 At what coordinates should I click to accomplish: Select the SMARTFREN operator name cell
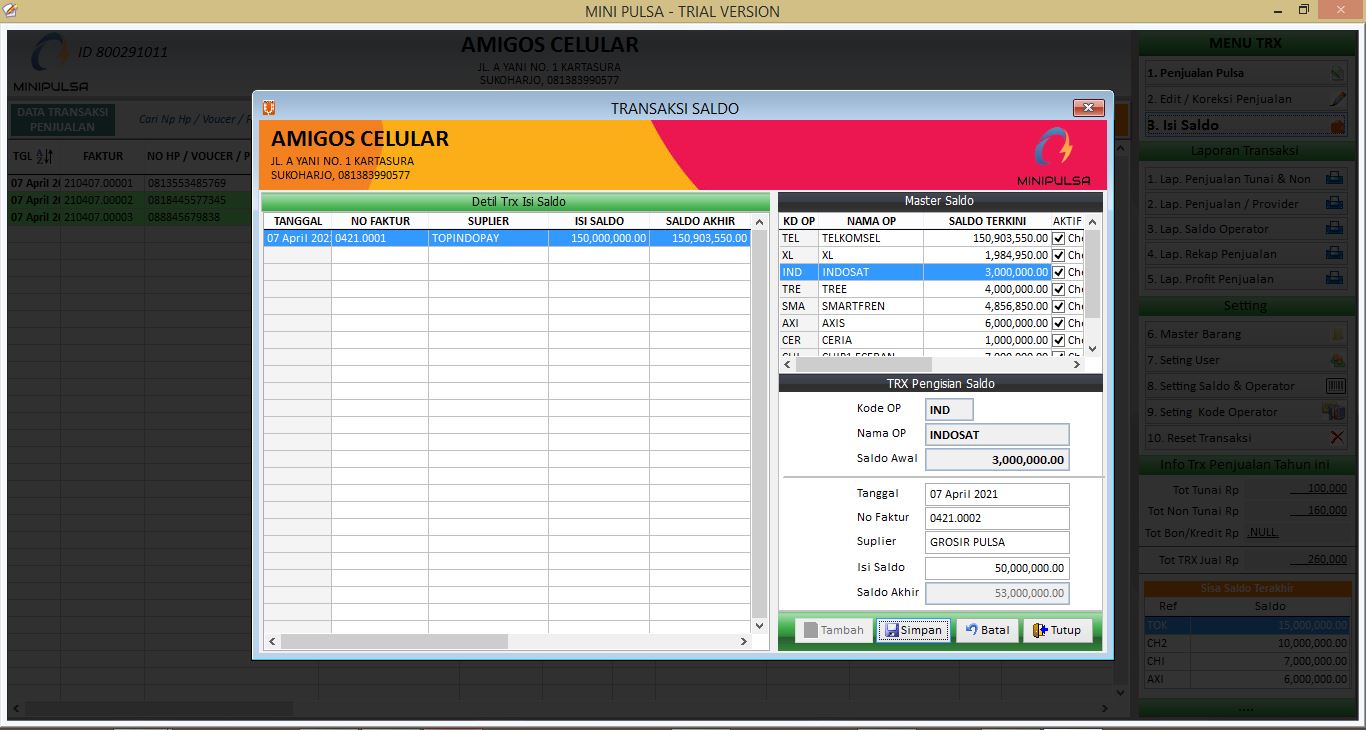pos(871,306)
